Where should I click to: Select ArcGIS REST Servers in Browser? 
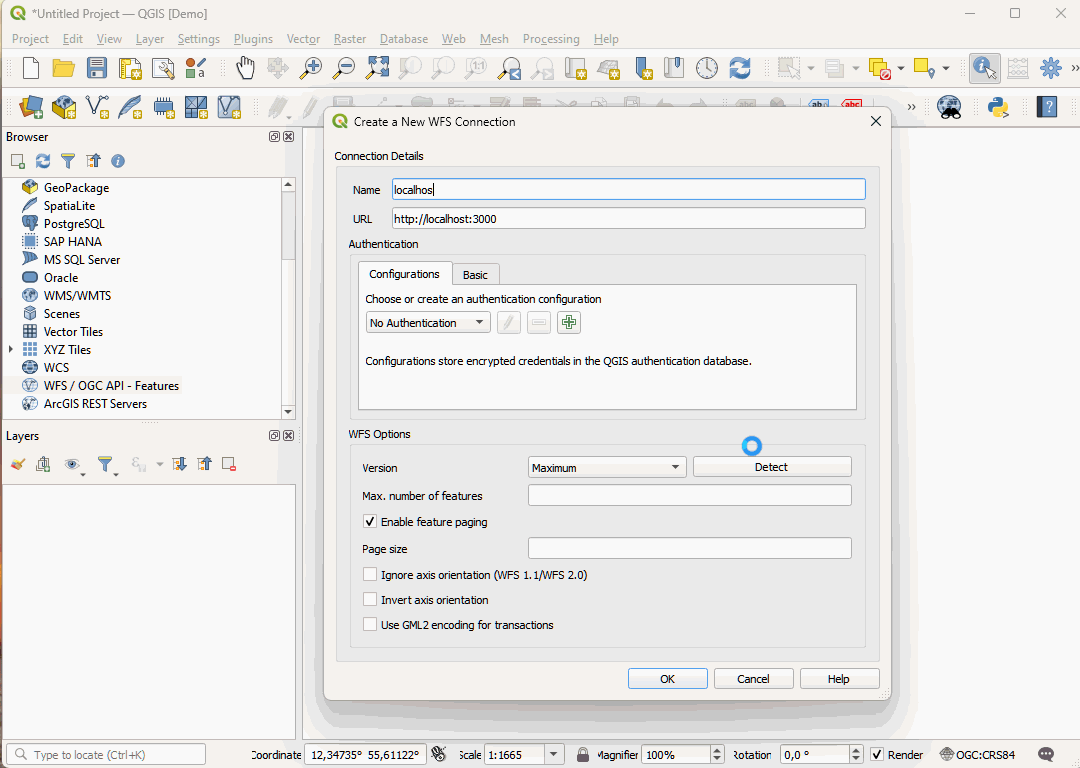(x=95, y=404)
